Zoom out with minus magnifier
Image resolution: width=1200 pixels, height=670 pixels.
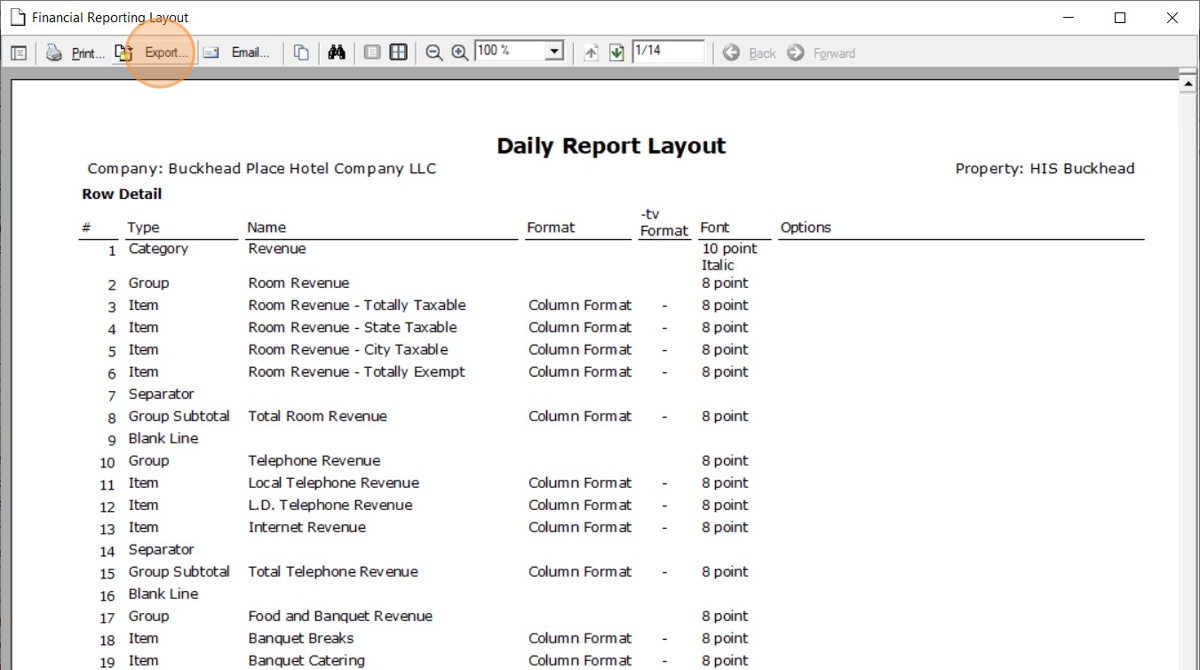coord(434,53)
